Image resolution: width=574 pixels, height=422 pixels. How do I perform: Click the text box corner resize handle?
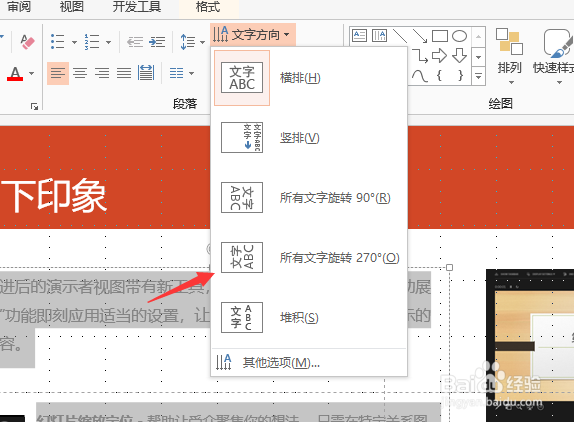click(x=450, y=268)
